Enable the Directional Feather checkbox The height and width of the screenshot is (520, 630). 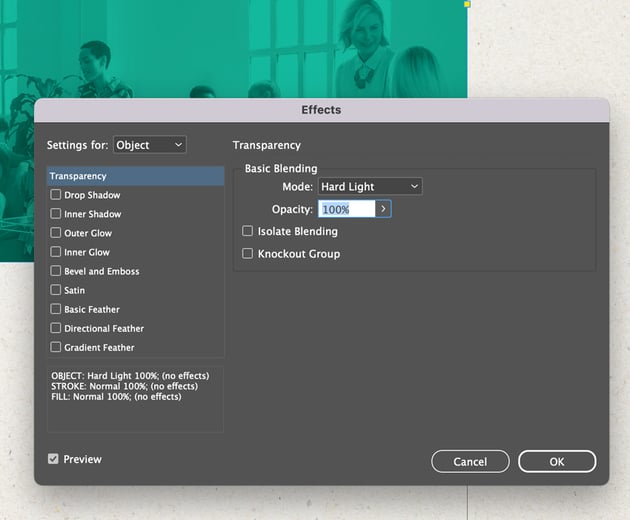pyautogui.click(x=56, y=329)
